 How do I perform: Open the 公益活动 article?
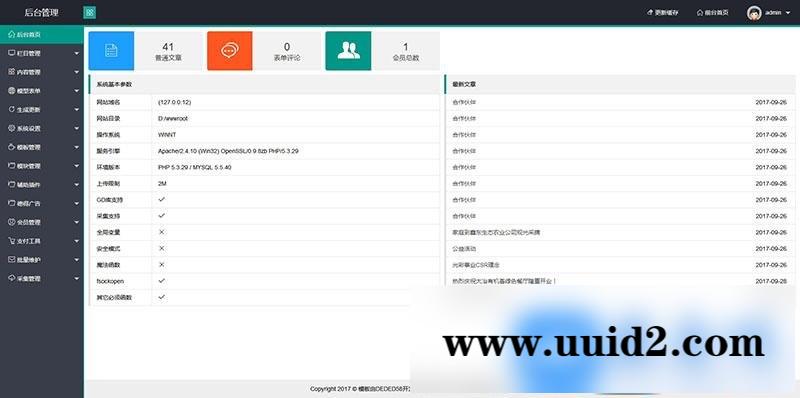pos(464,248)
